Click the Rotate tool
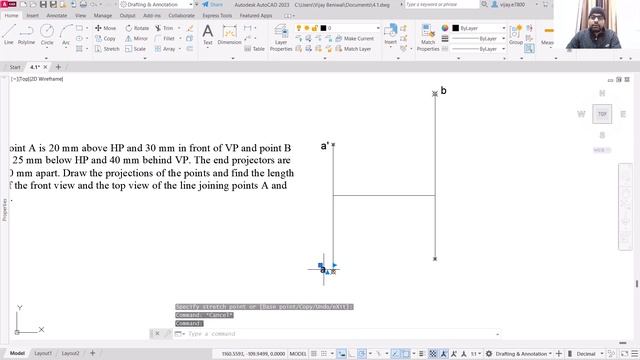 point(137,28)
